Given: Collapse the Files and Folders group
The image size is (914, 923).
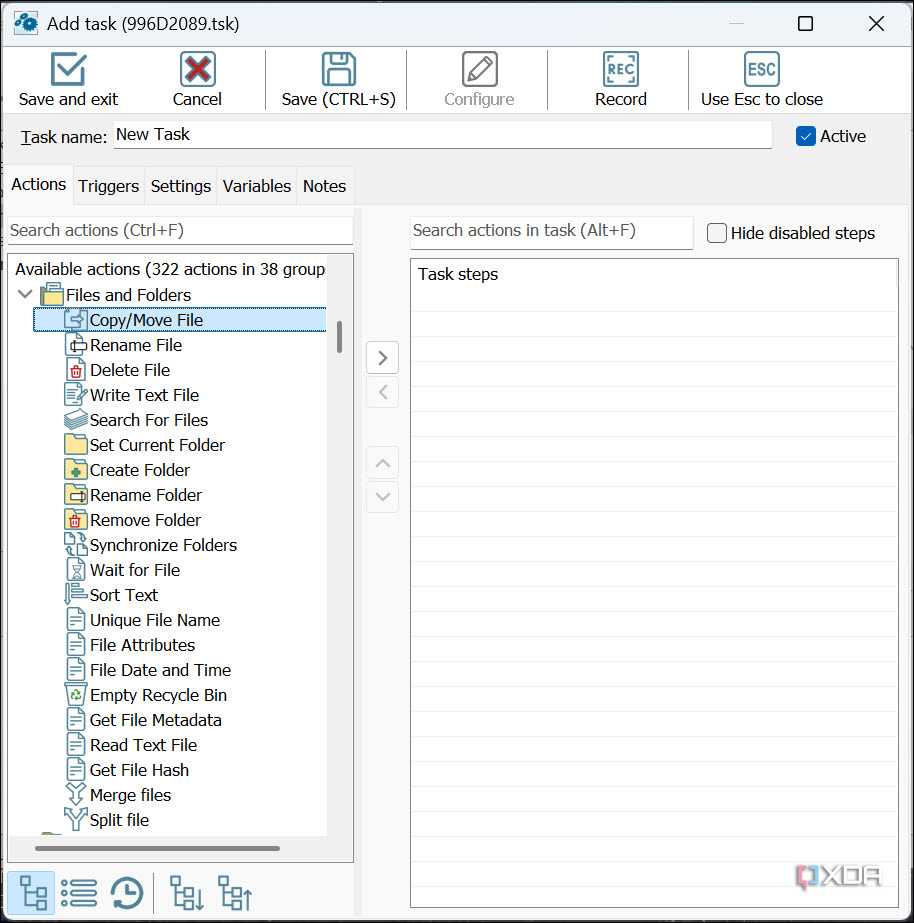Looking at the screenshot, I should tap(25, 294).
